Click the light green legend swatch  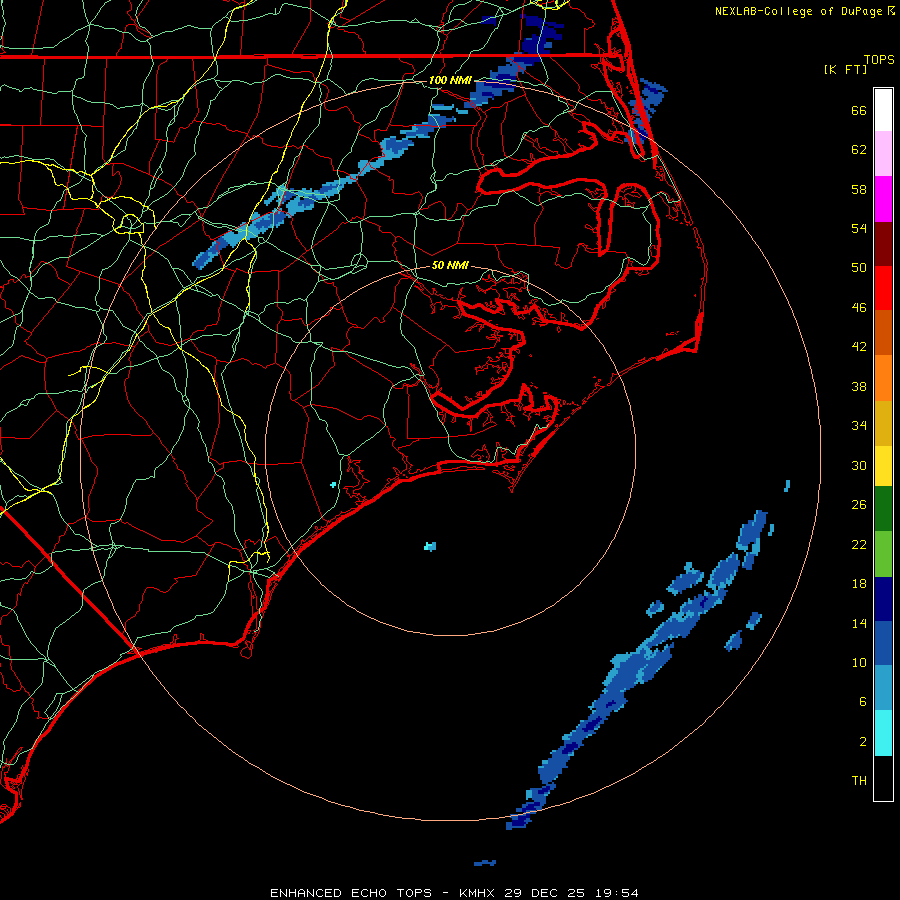point(883,554)
